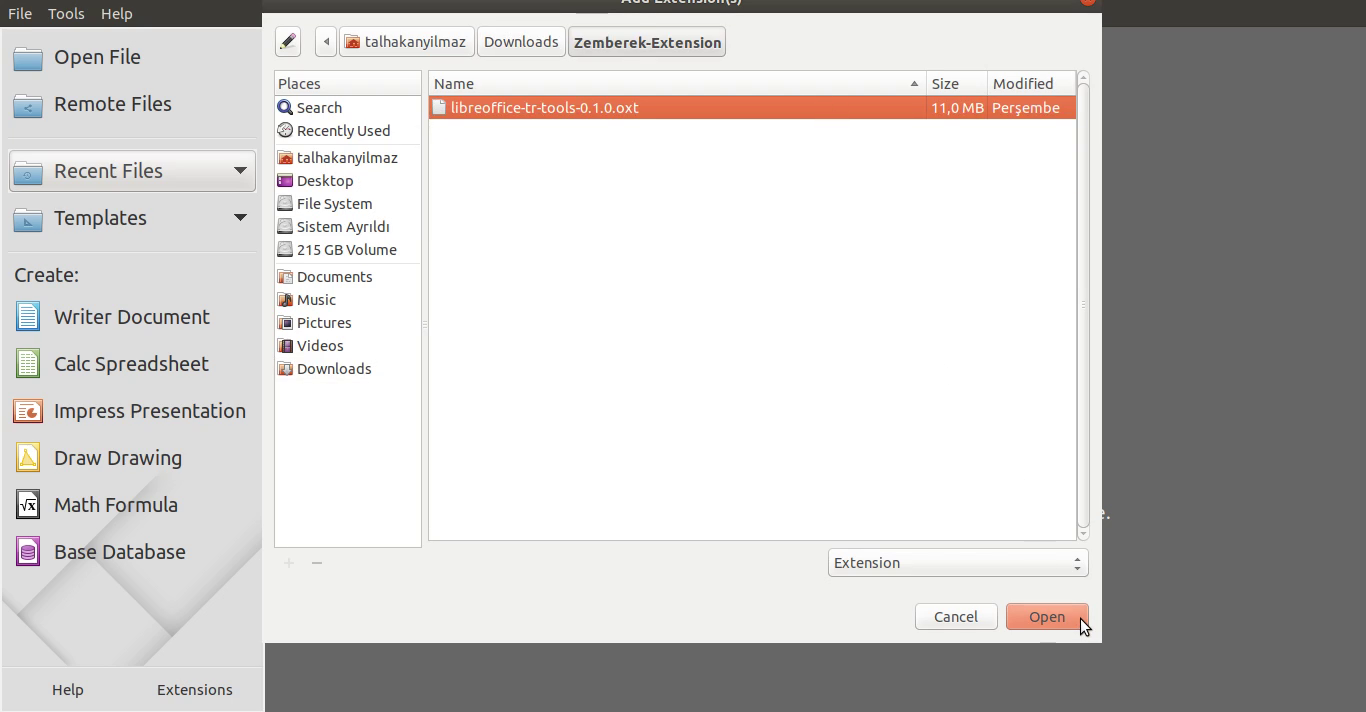The width and height of the screenshot is (1366, 712).
Task: Sort files by the Modified column
Action: (x=1031, y=83)
